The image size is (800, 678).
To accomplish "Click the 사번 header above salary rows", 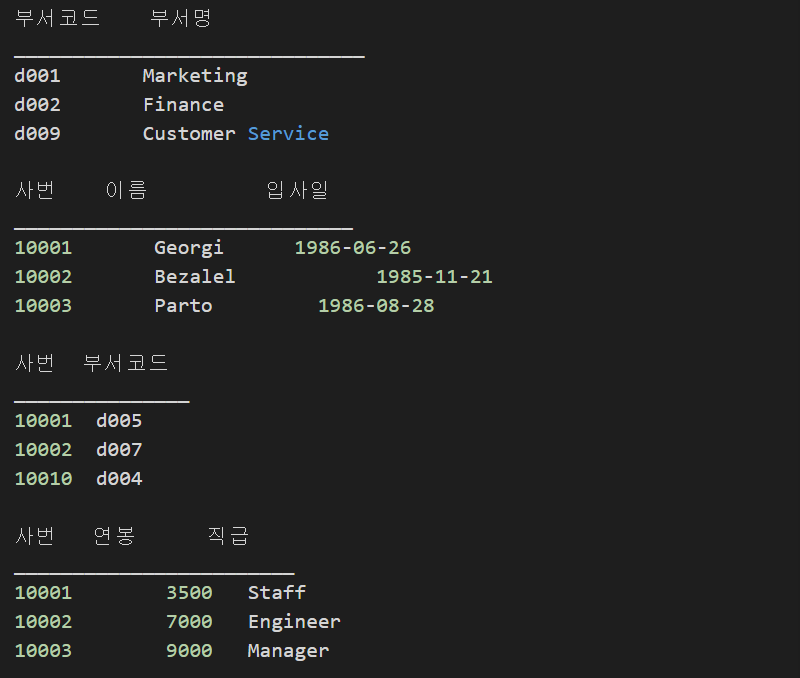I will coord(34,536).
